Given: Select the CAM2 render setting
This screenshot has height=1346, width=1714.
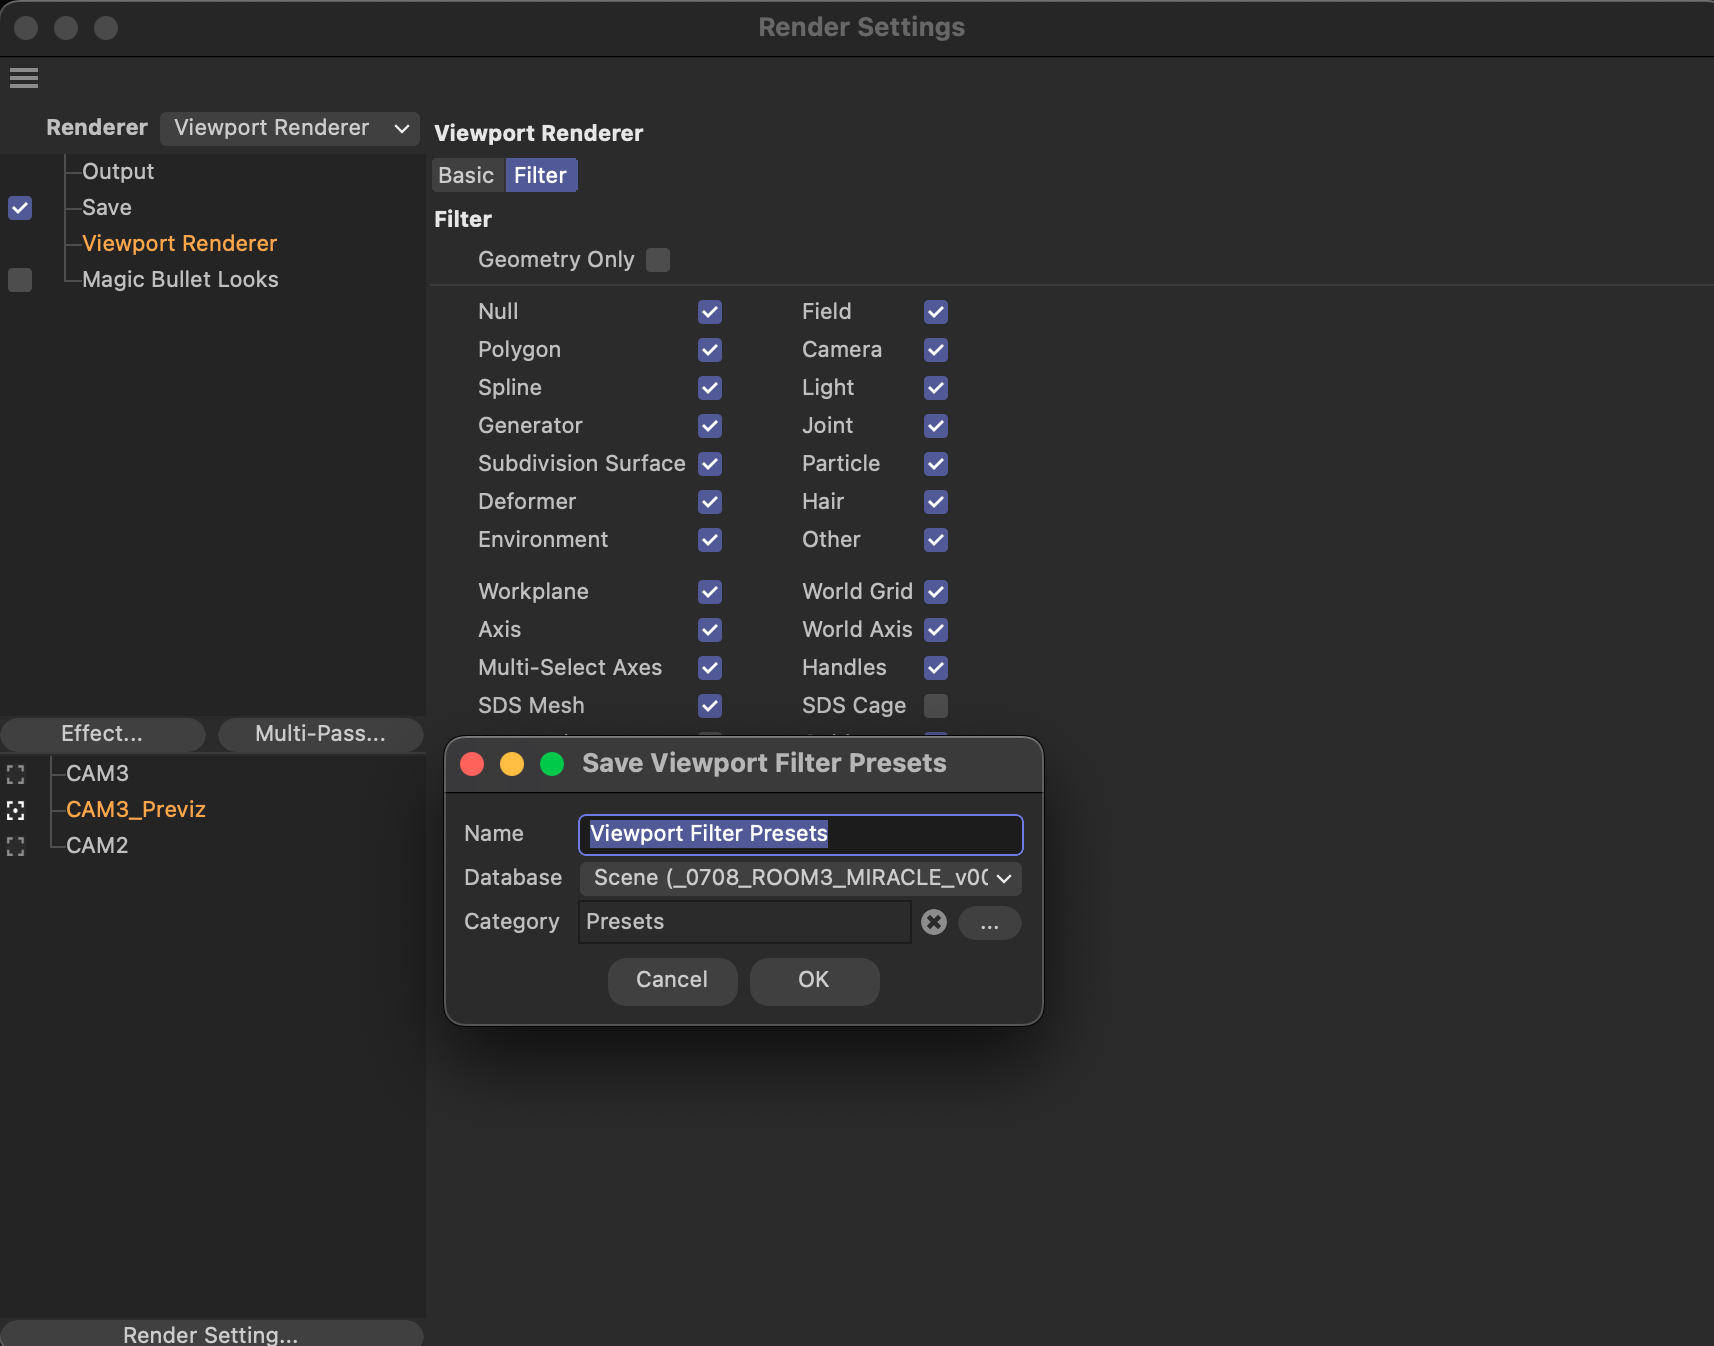Looking at the screenshot, I should tap(97, 846).
